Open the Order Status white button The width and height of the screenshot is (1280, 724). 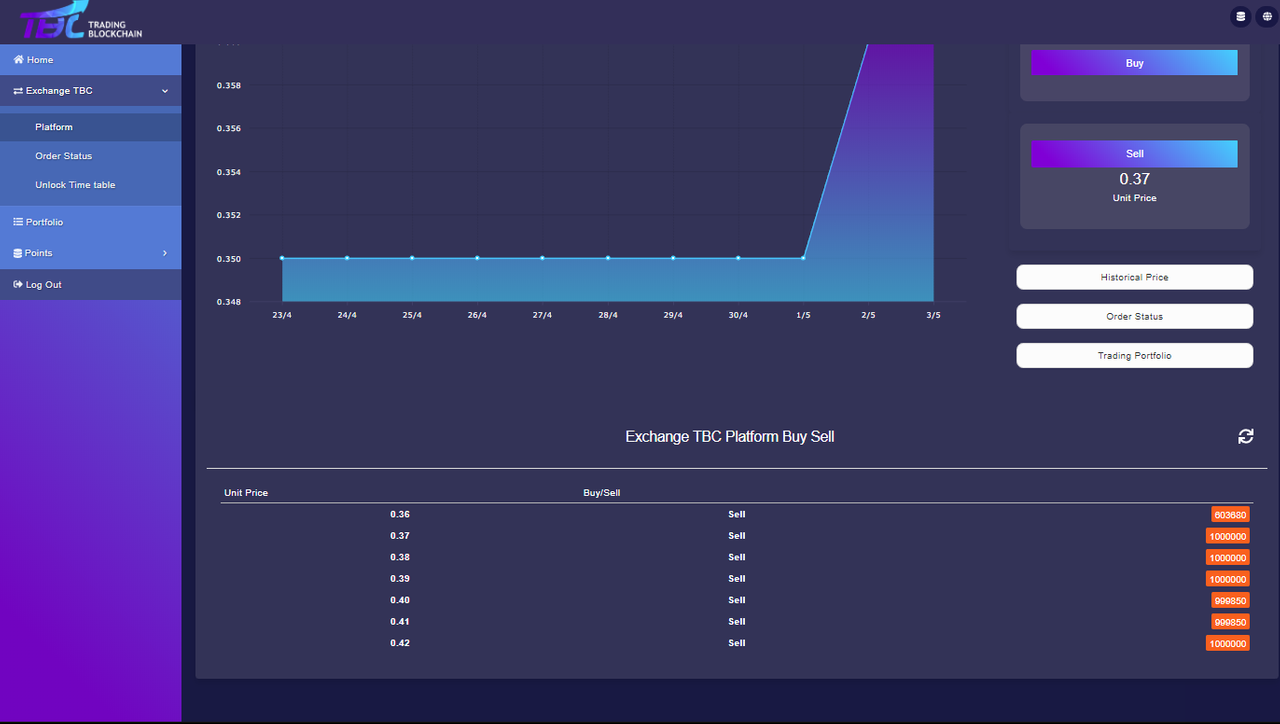[1134, 316]
